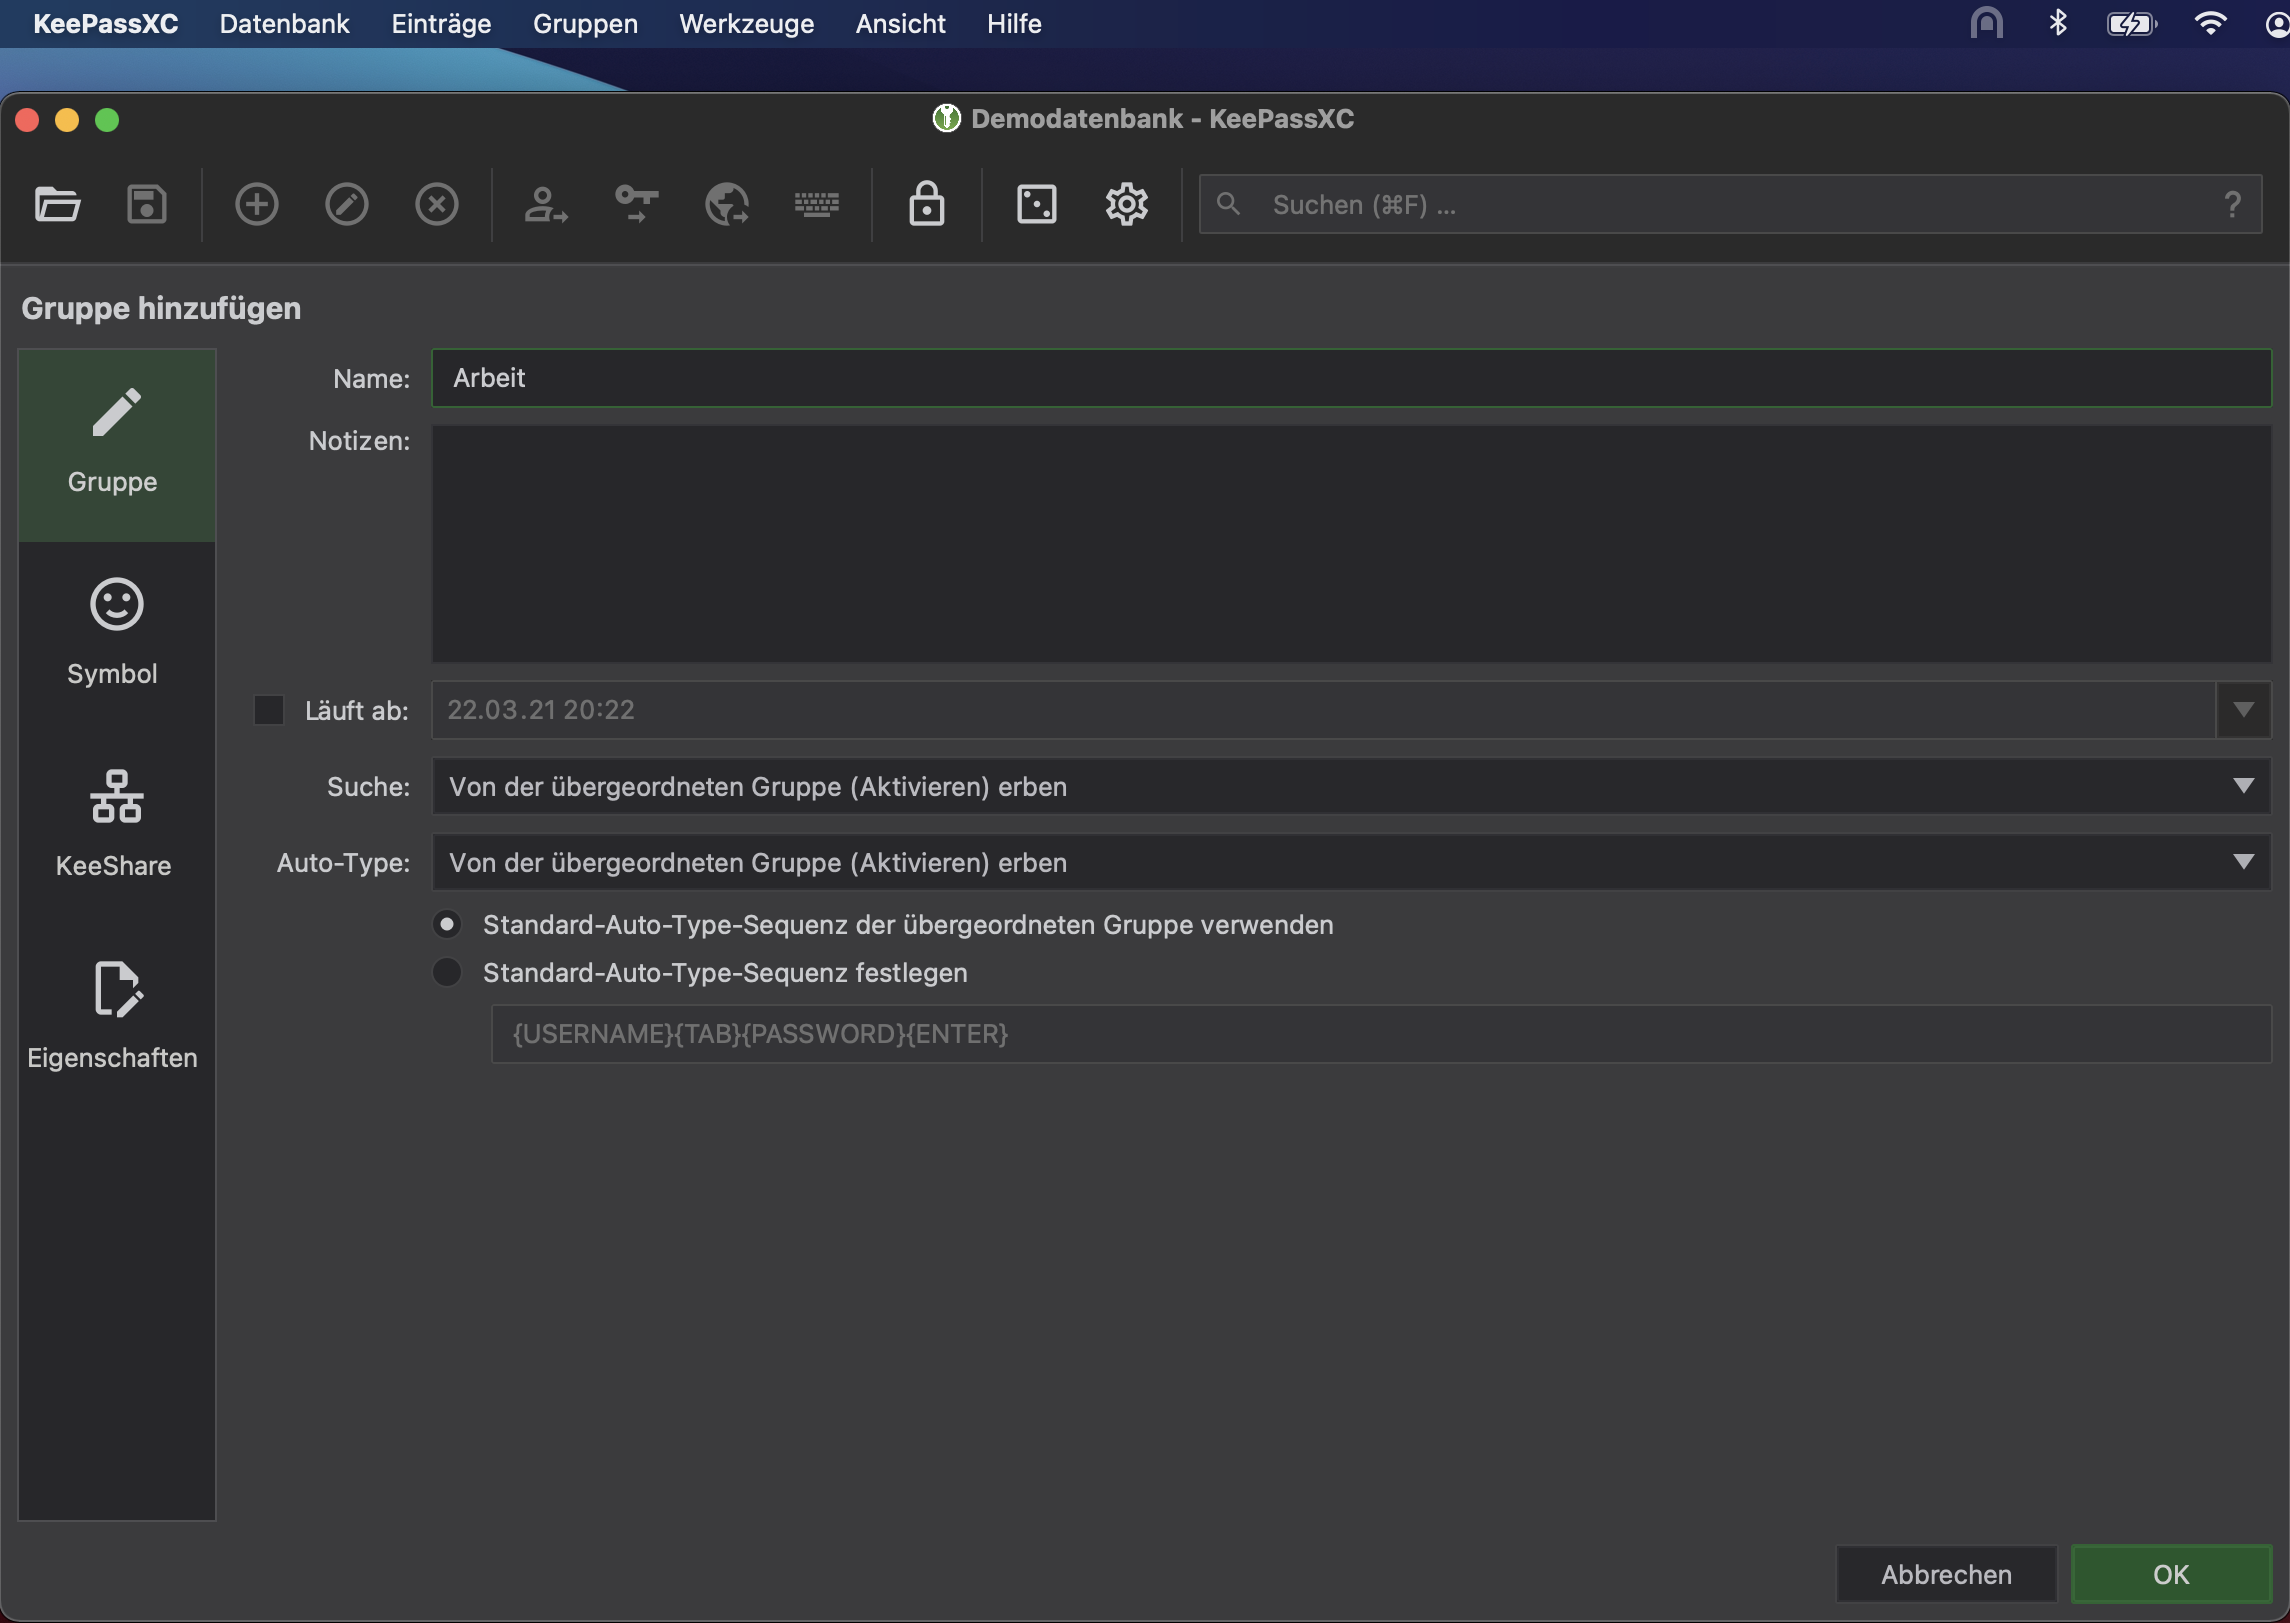Enable the Läuft ab expiry checkbox
Screen dimensions: 2290x1623
point(269,710)
